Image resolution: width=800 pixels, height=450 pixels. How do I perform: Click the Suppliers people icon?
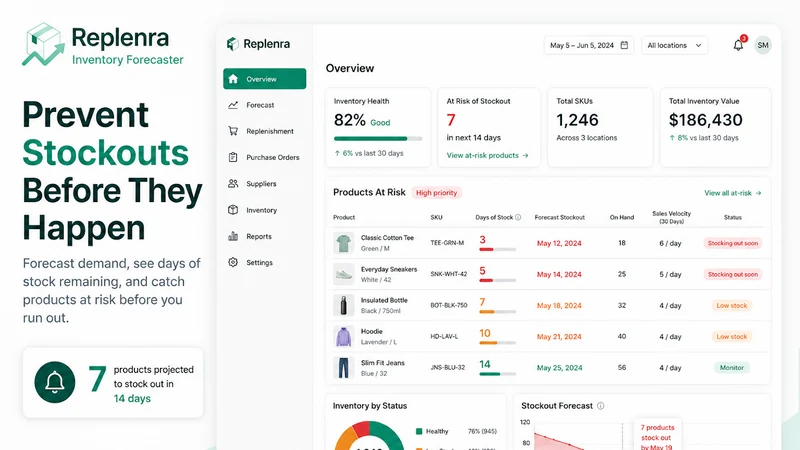click(233, 184)
